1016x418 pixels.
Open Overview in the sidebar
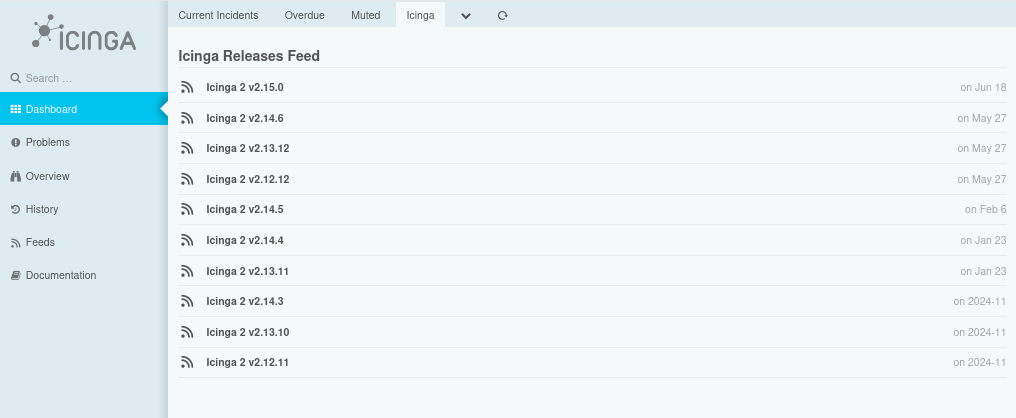tap(84, 176)
